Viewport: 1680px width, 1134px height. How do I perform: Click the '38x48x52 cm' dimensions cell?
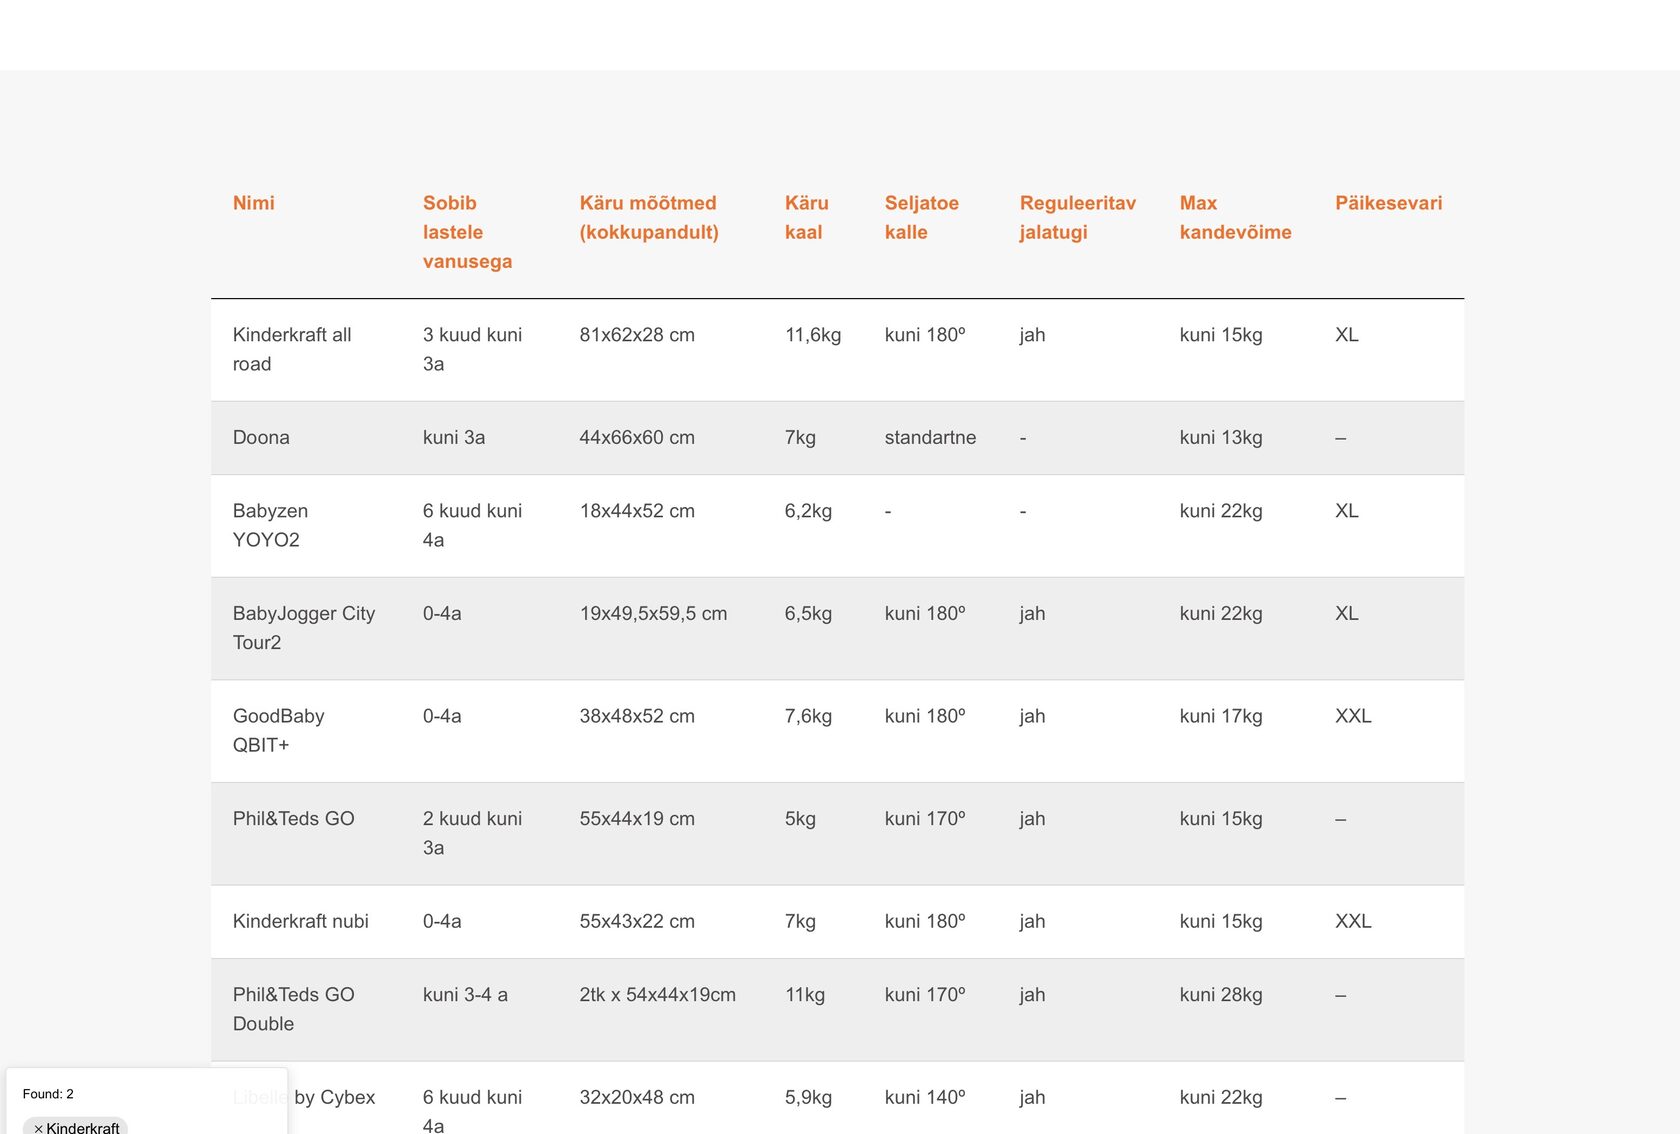coord(637,716)
